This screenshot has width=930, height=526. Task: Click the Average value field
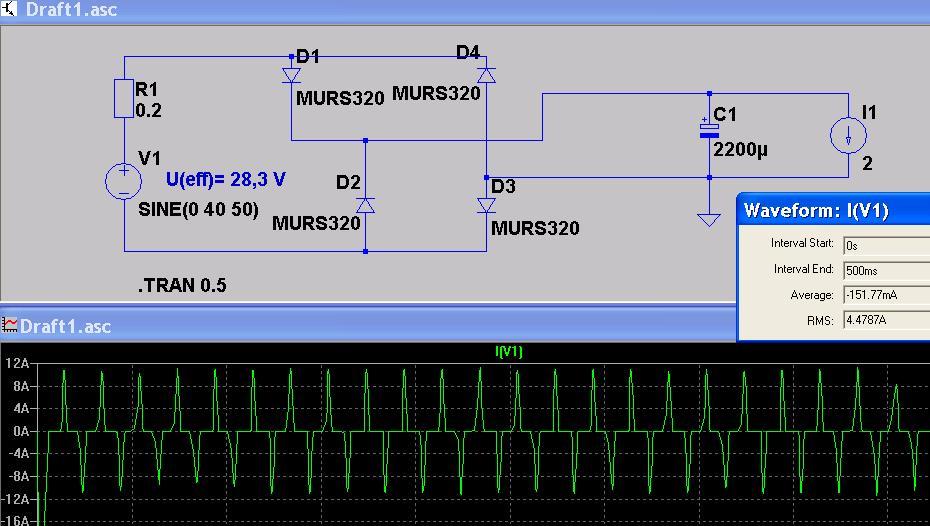(x=887, y=295)
